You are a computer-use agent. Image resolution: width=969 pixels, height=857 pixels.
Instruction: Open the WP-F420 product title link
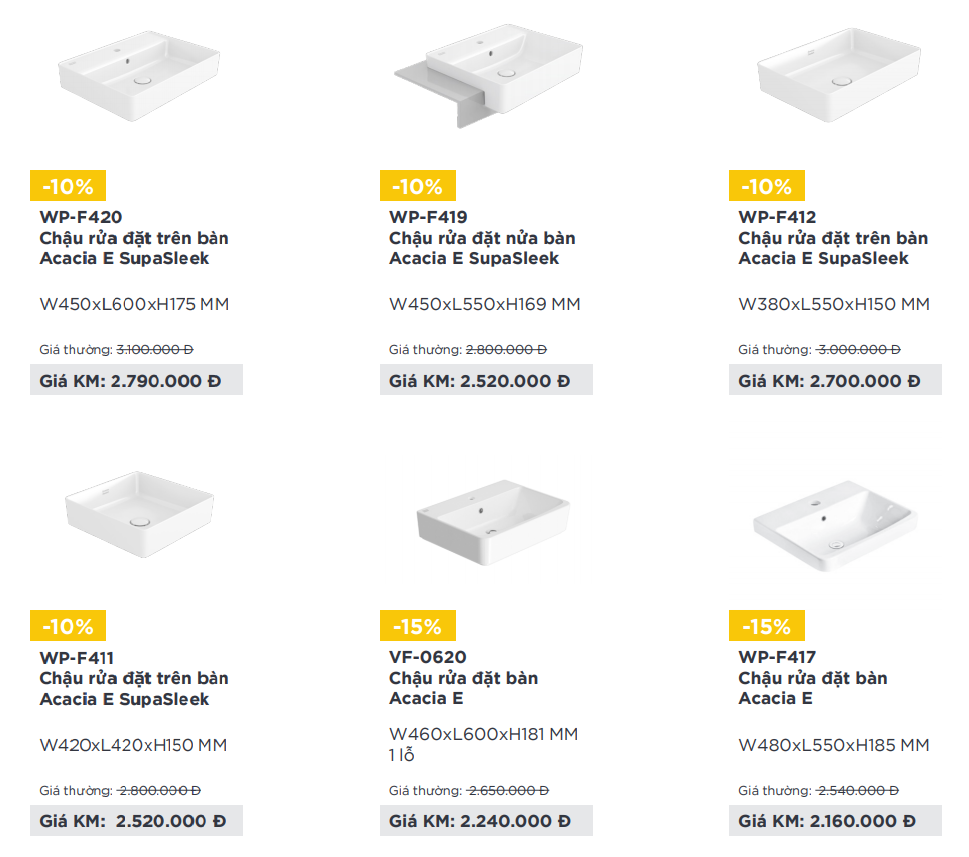click(x=134, y=238)
